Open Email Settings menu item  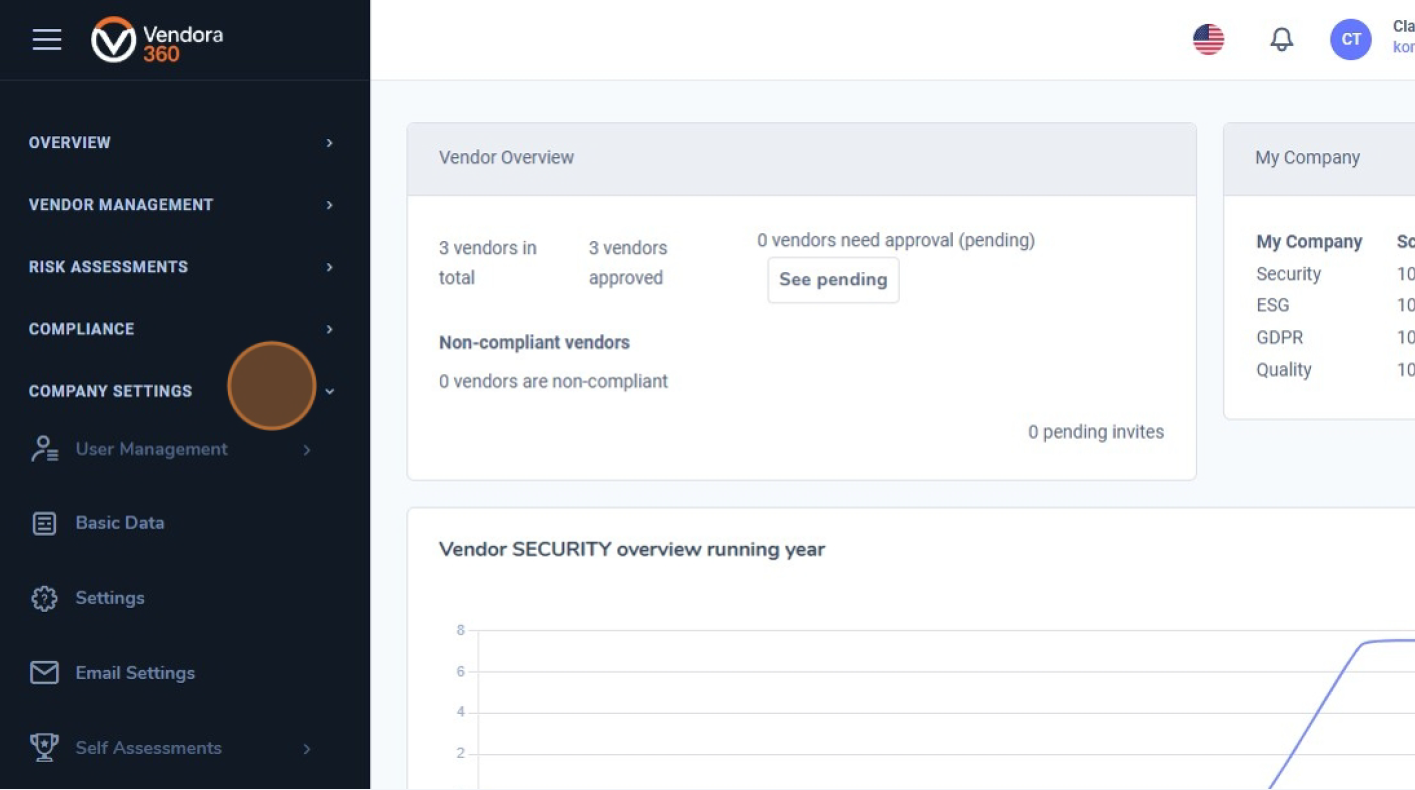coord(135,673)
